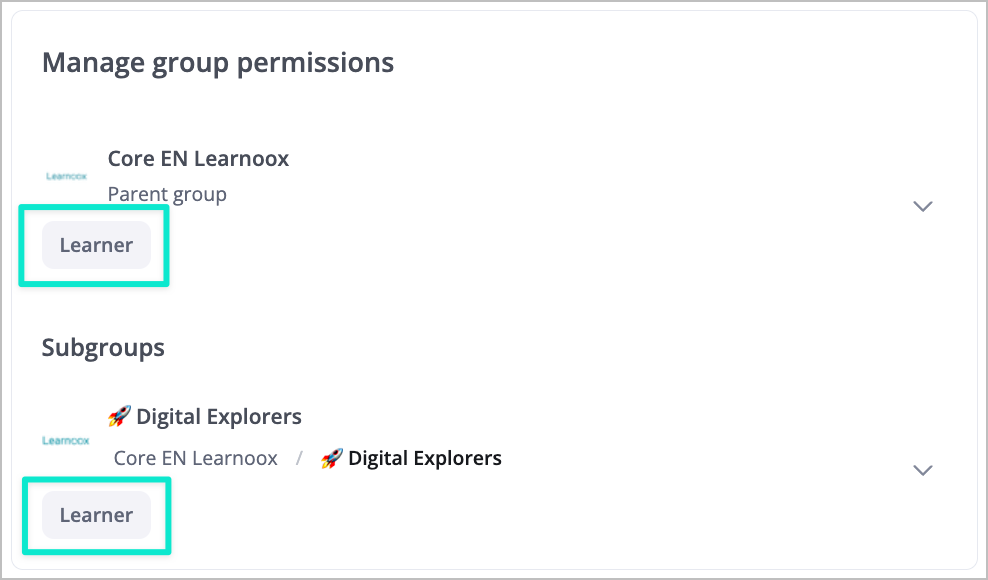Select the bold Digital Explorers subgroup heading
Screen dimensions: 988x580
pos(218,416)
